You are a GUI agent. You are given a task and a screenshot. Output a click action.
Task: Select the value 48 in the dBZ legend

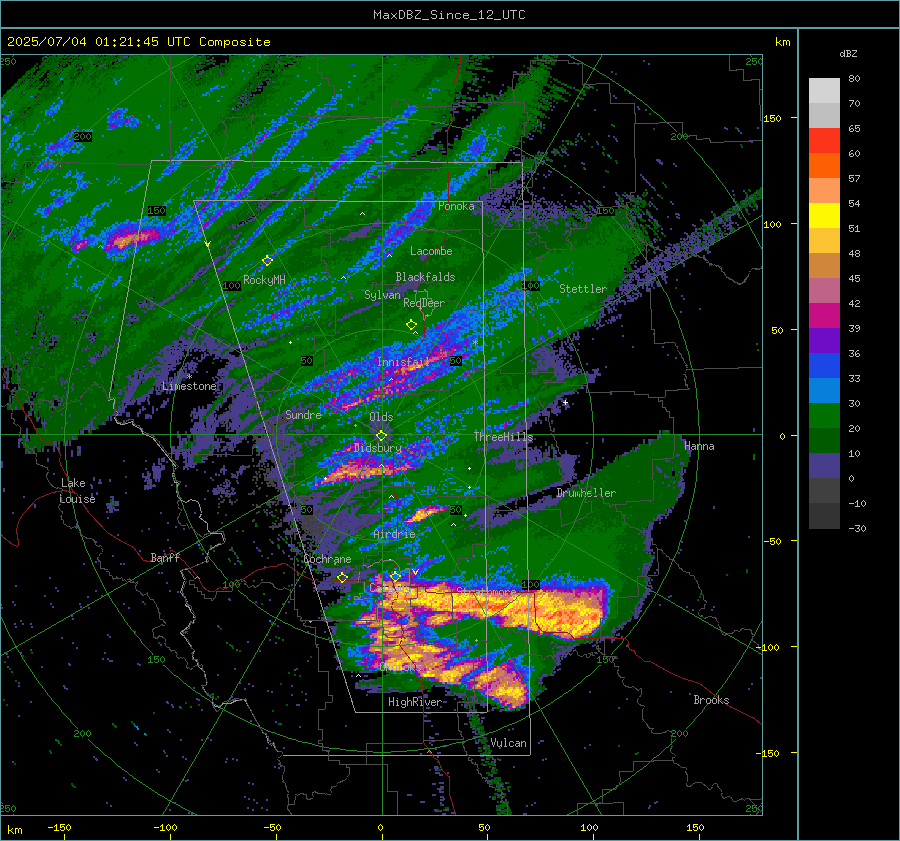854,254
